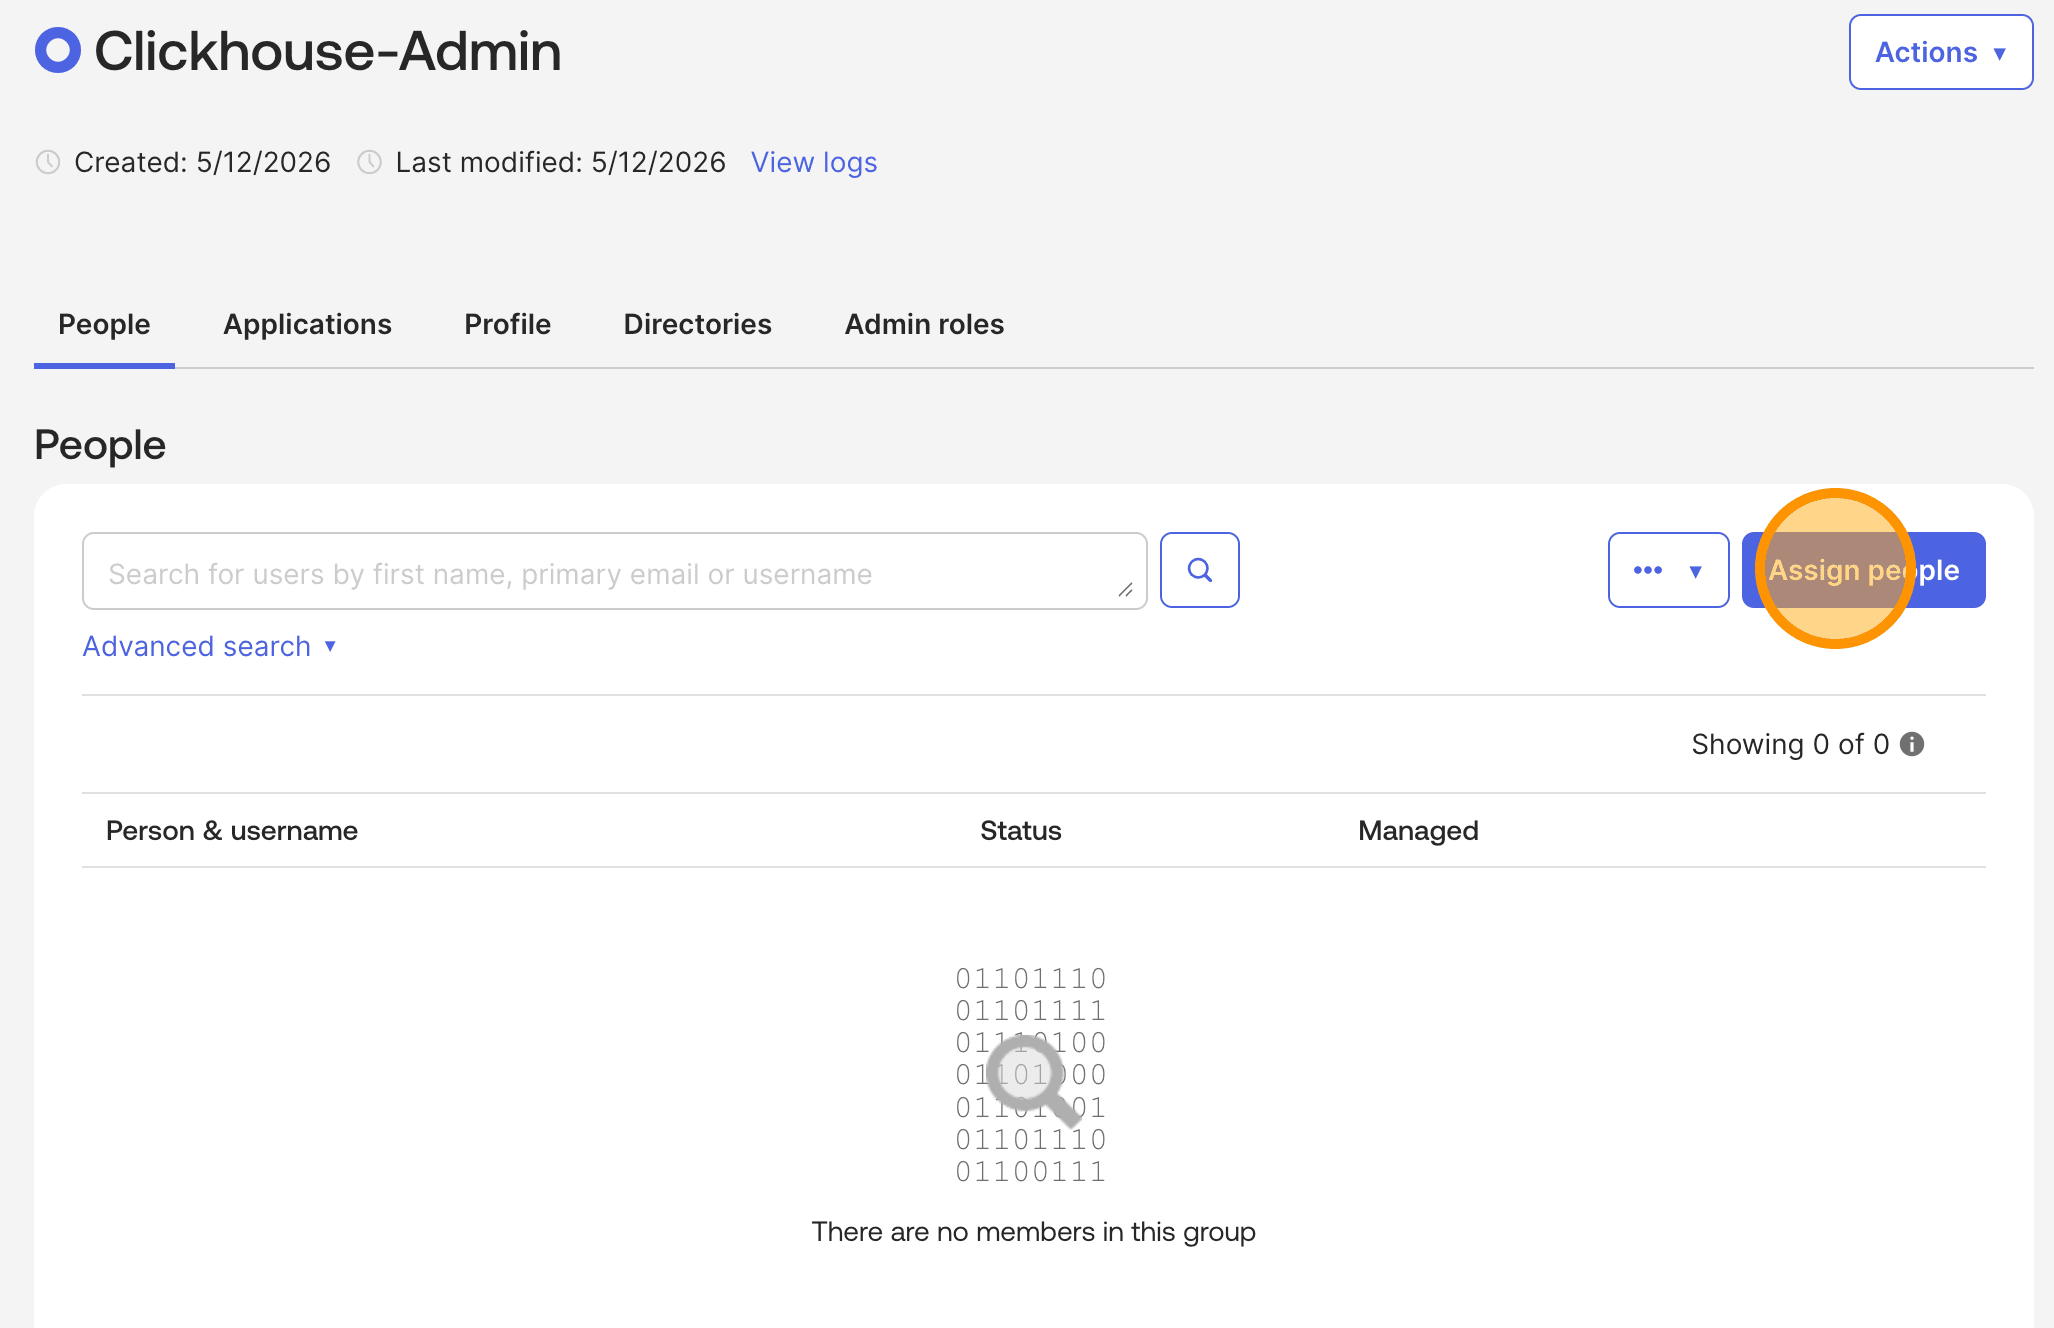Expand Advanced search options
Viewport: 2054px width, 1328px height.
(209, 646)
